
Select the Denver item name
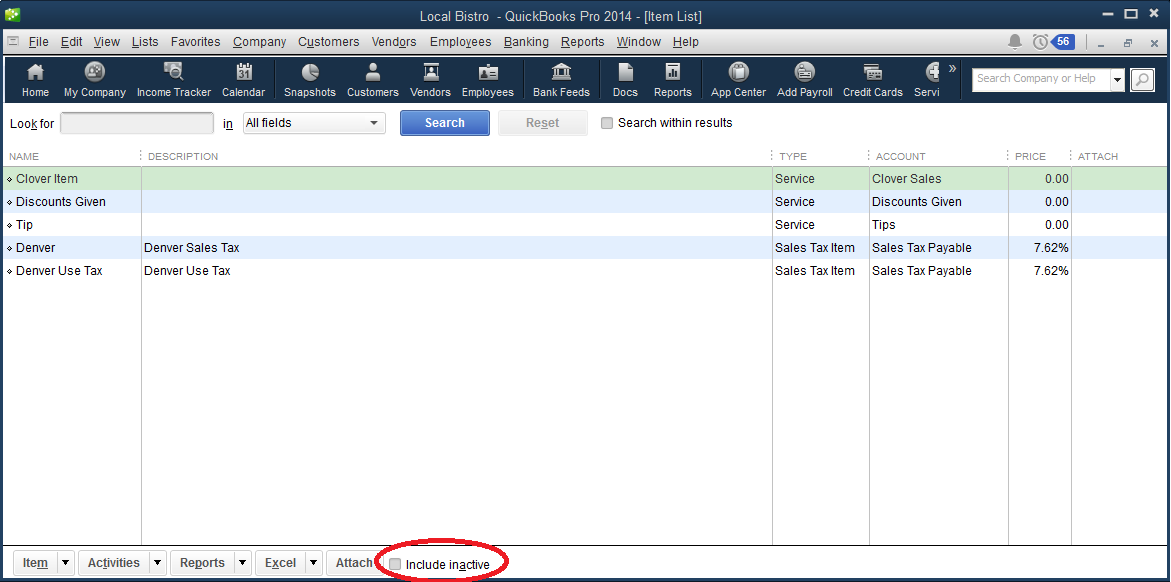click(36, 248)
